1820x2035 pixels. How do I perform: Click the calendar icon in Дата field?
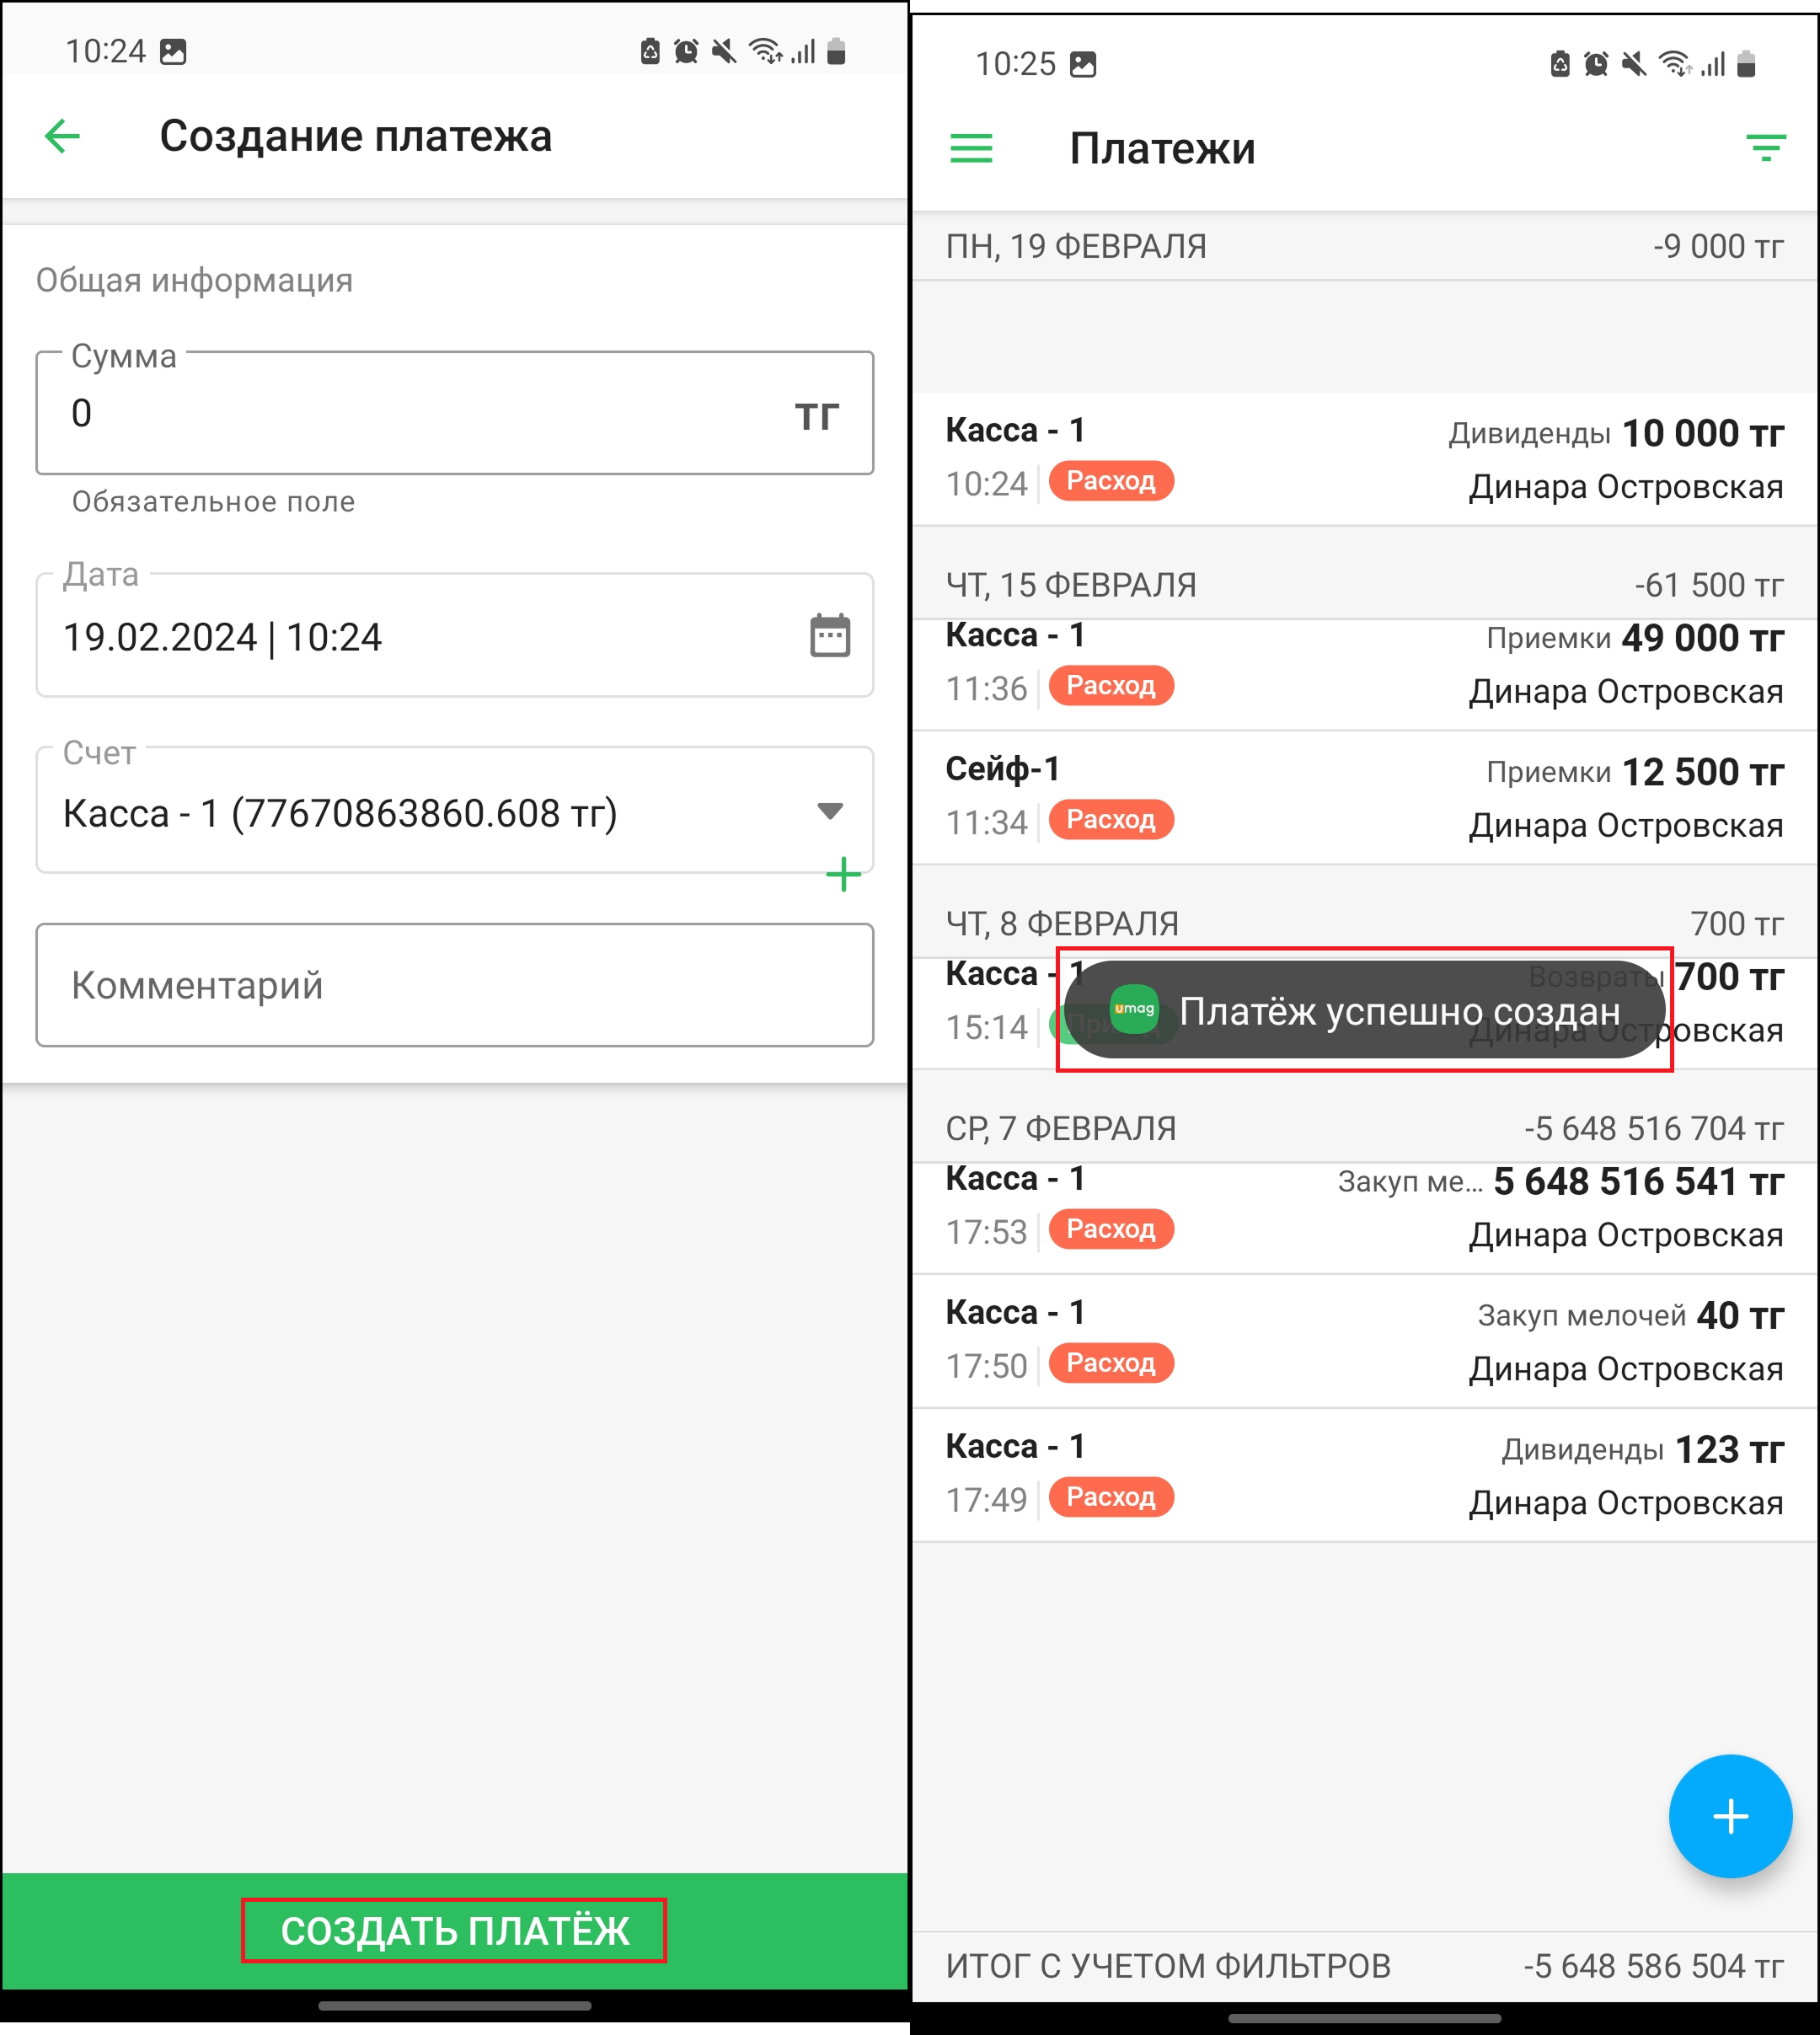(829, 636)
